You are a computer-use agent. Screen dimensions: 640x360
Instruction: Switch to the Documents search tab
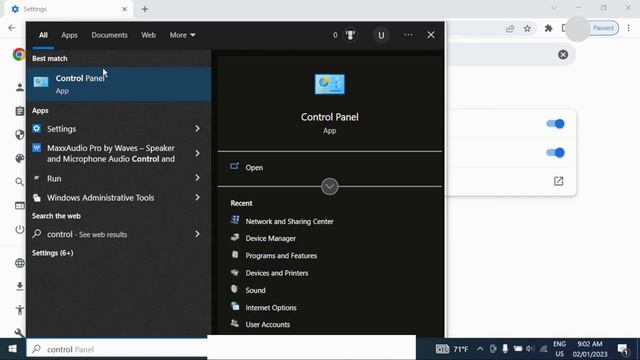click(x=109, y=35)
